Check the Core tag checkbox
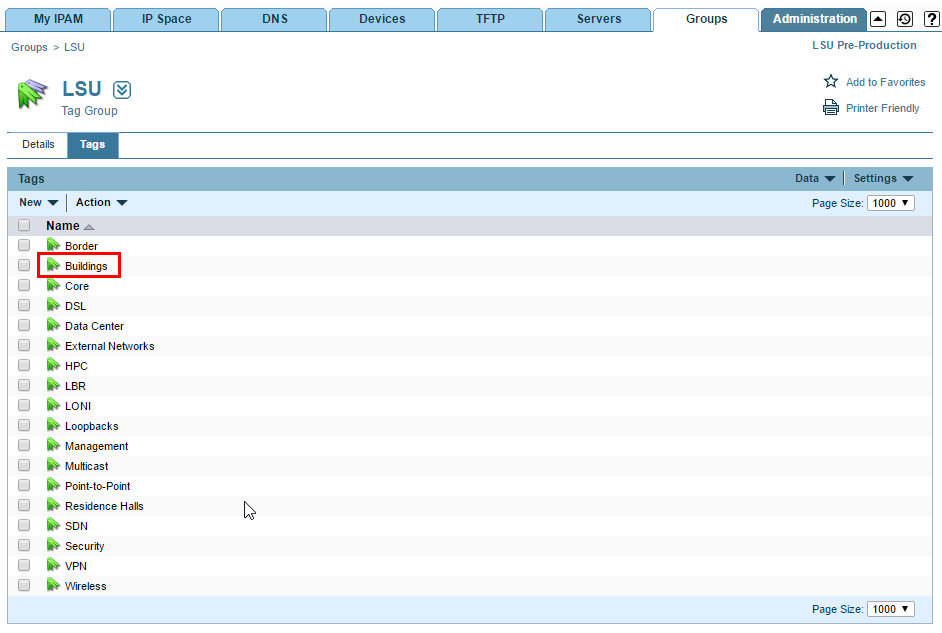This screenshot has height=633, width=942. (24, 285)
